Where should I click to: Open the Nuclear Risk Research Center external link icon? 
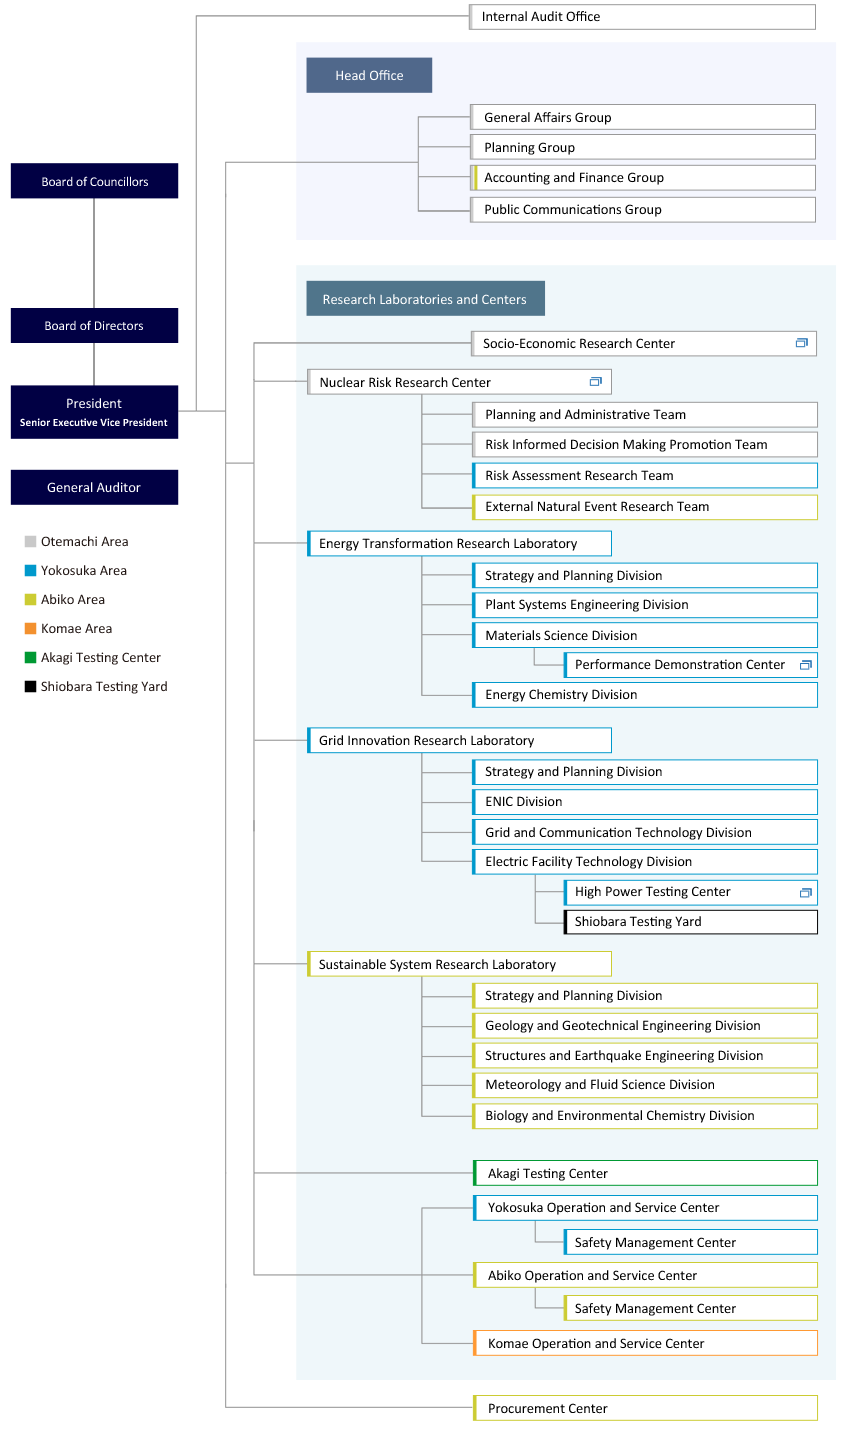(x=595, y=382)
